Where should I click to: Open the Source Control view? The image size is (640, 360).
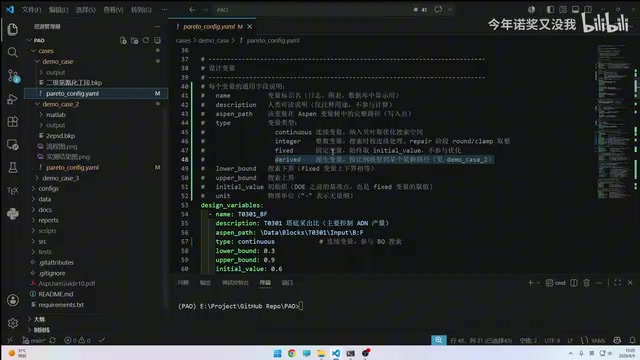click(x=13, y=76)
